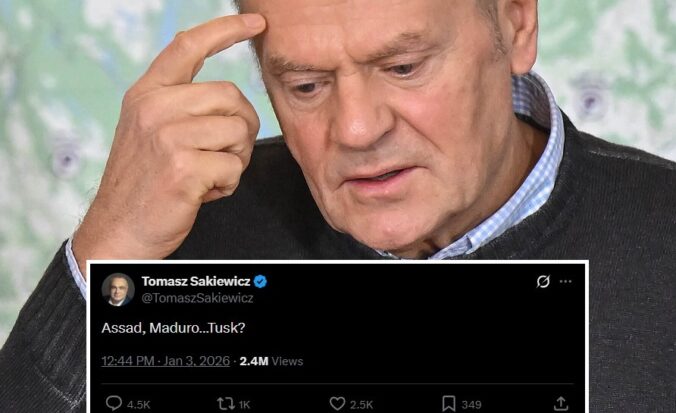Screen dimensions: 676x413
Task: Open the 1K reposts count
Action: [244, 405]
